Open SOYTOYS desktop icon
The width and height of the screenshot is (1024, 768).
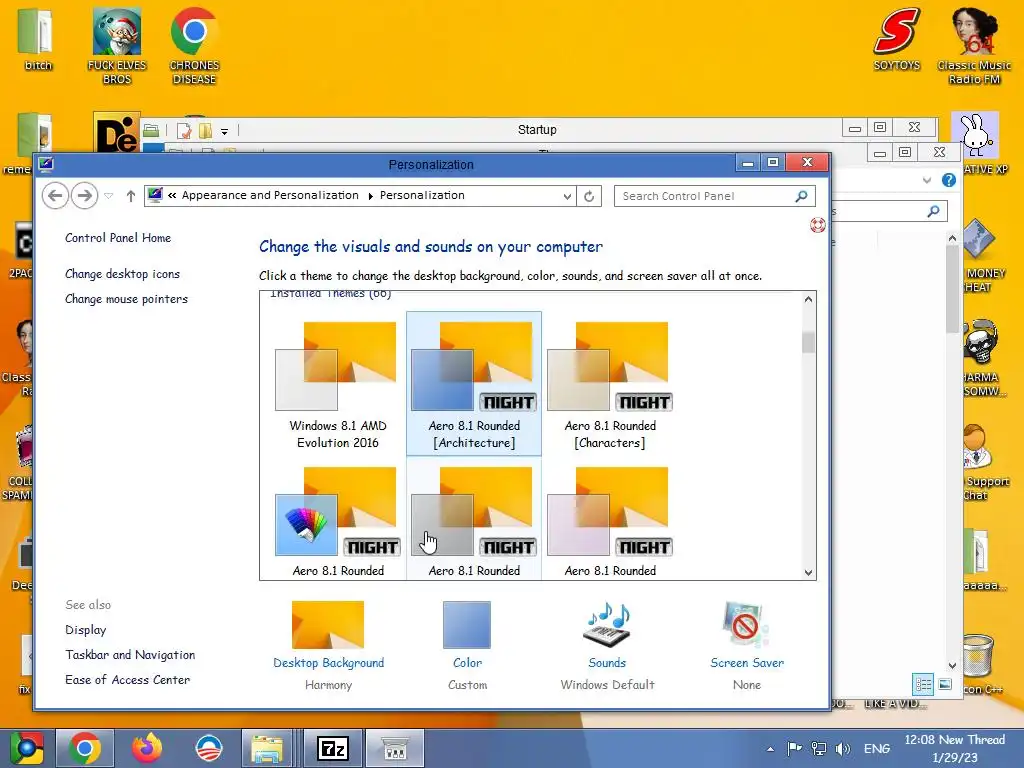pos(897,39)
